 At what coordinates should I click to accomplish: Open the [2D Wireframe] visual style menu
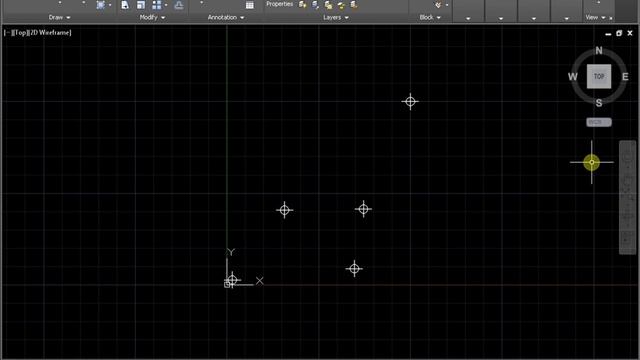pos(49,32)
